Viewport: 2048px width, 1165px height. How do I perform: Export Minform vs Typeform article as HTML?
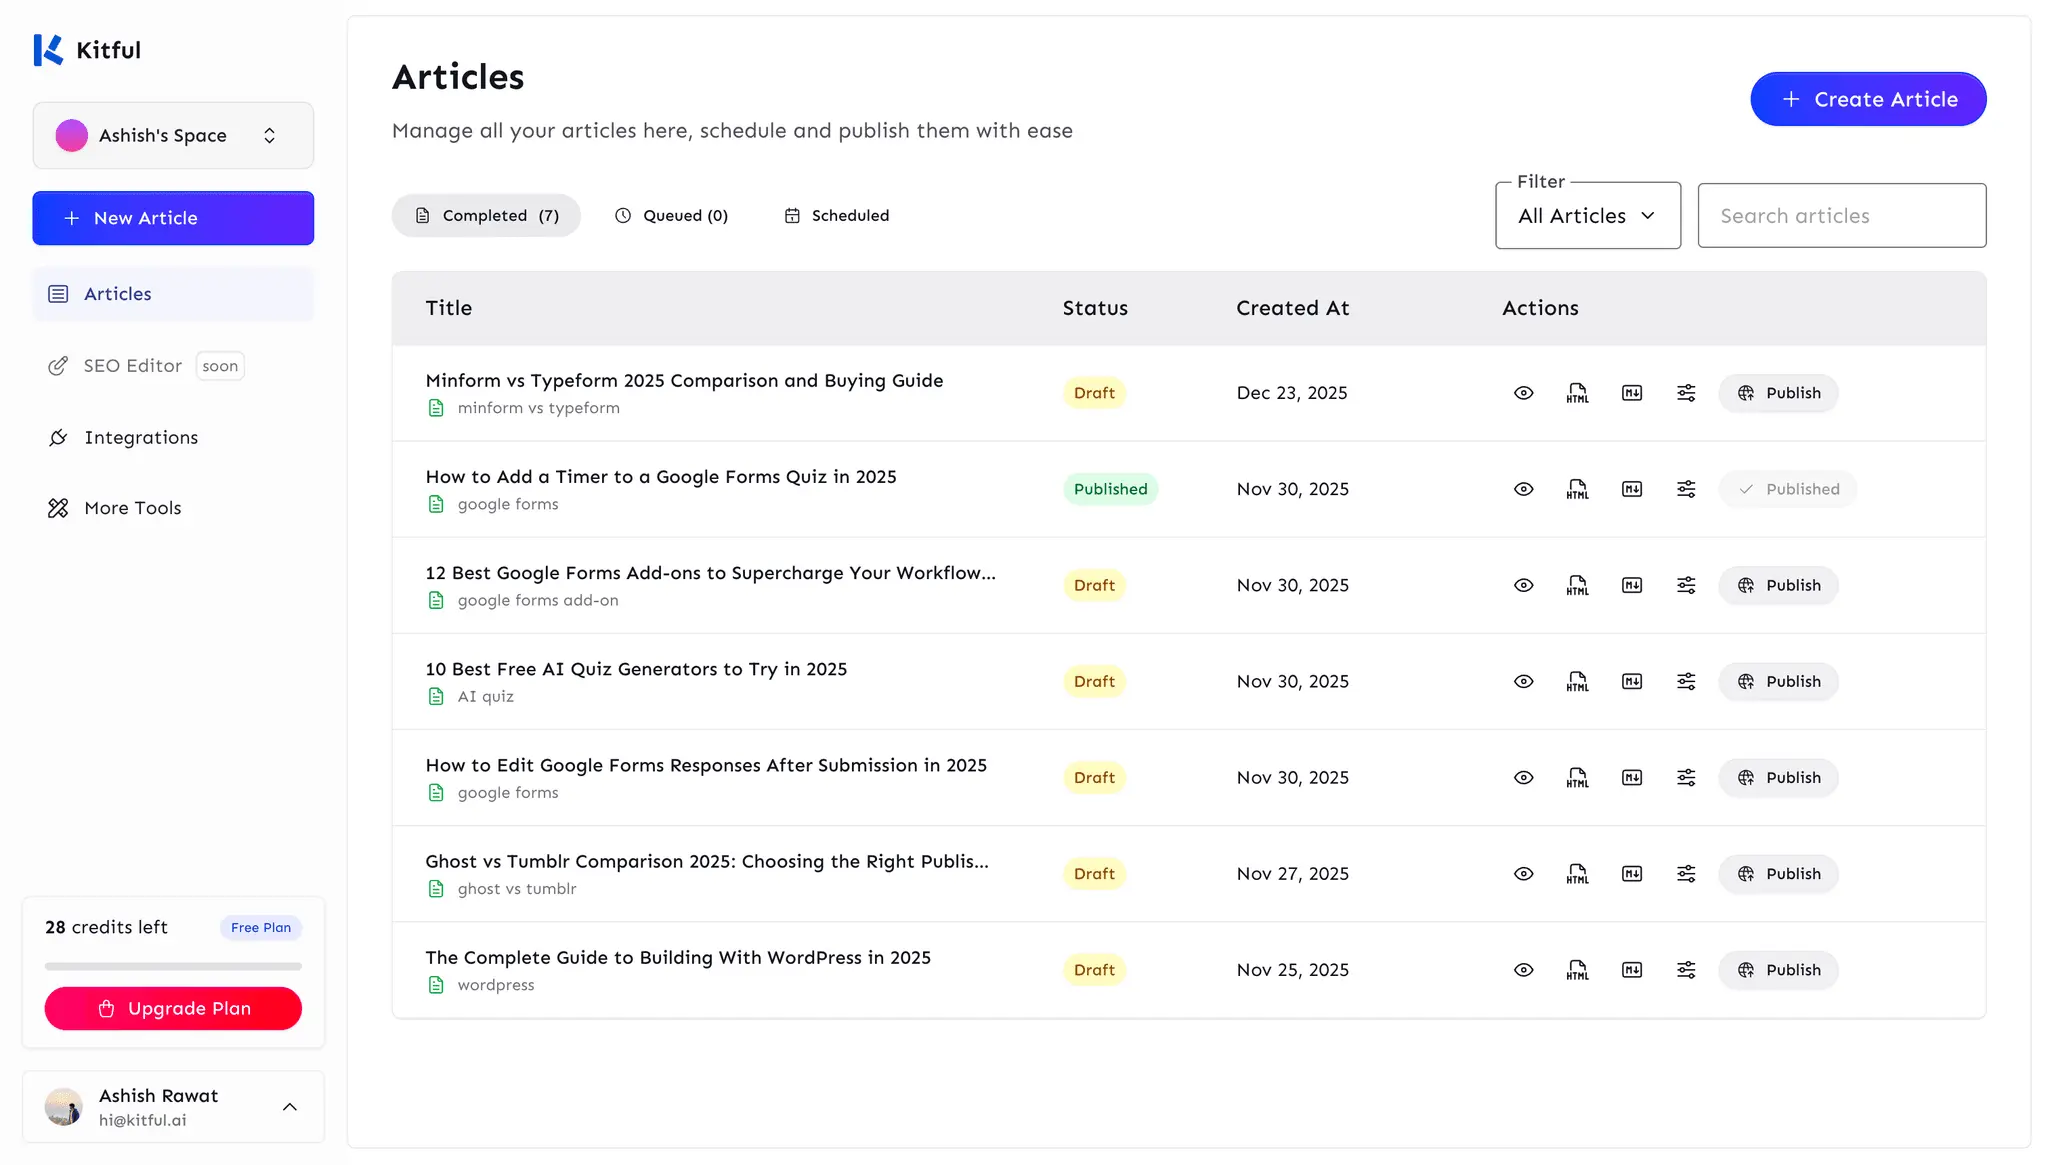coord(1577,393)
